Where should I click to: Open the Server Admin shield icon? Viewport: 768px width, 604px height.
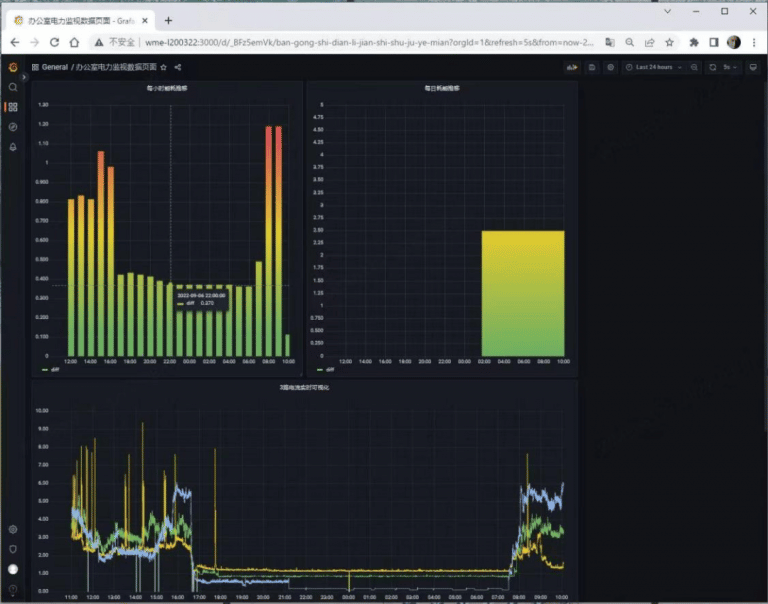tap(13, 549)
